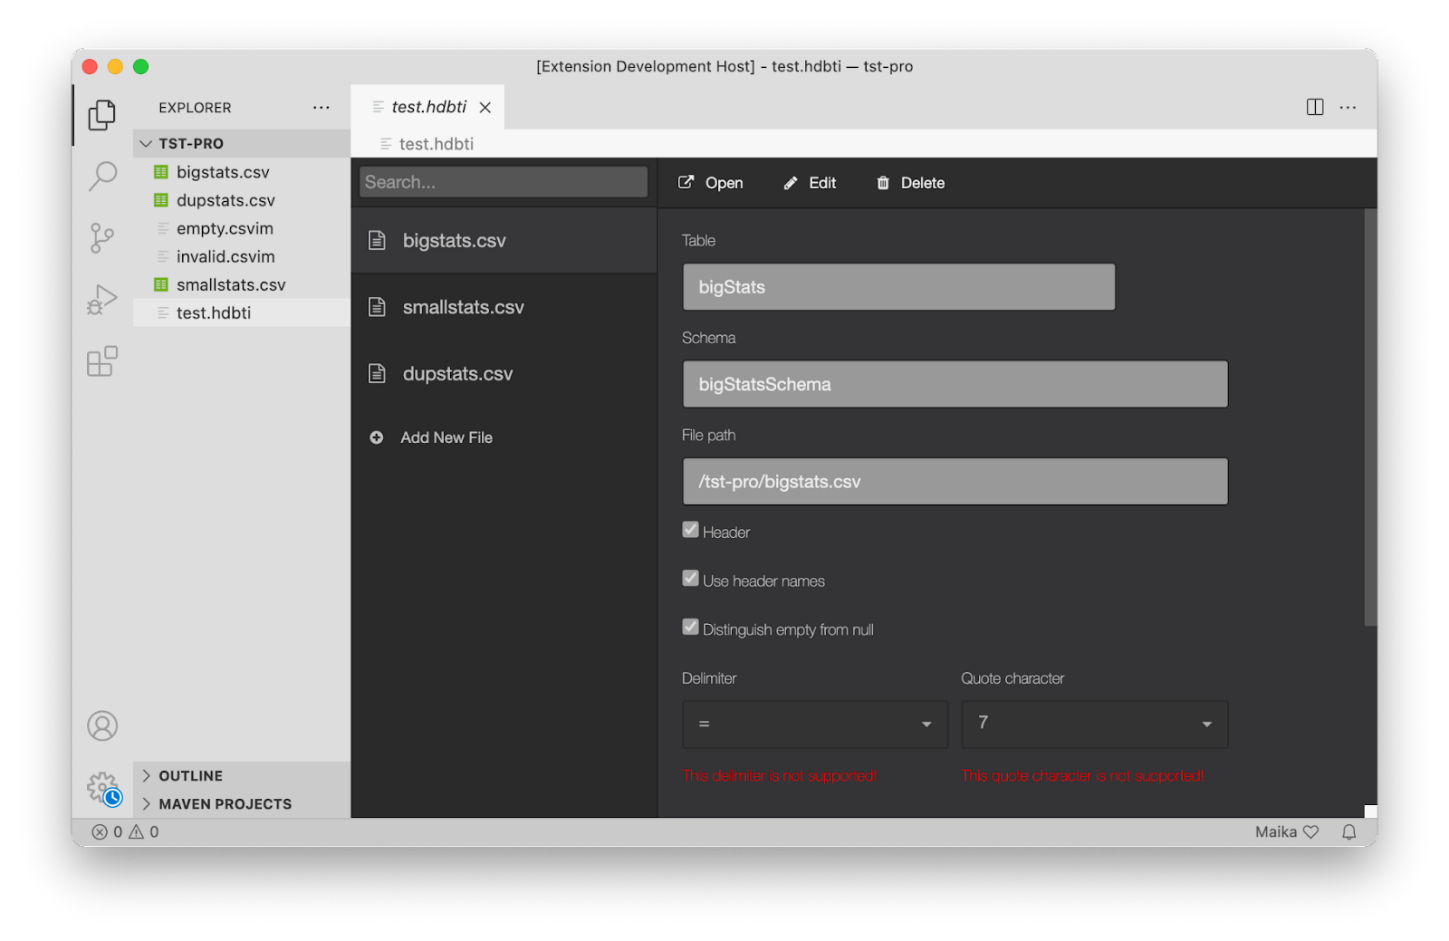This screenshot has width=1449, height=941.
Task: Open notifications bell in status bar
Action: click(x=1349, y=831)
